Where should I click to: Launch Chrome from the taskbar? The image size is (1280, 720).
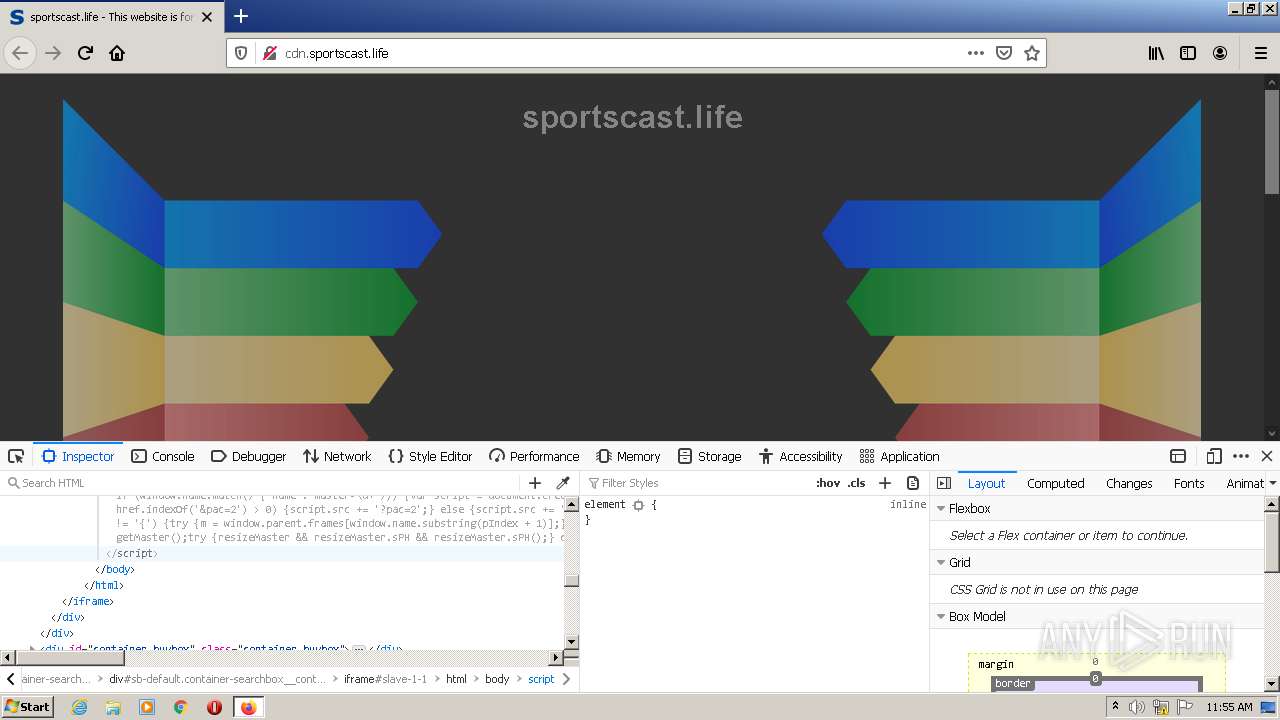[x=180, y=707]
